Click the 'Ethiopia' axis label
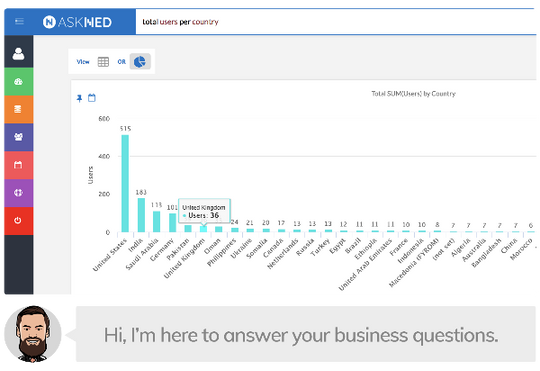This screenshot has width=540, height=371. click(365, 249)
